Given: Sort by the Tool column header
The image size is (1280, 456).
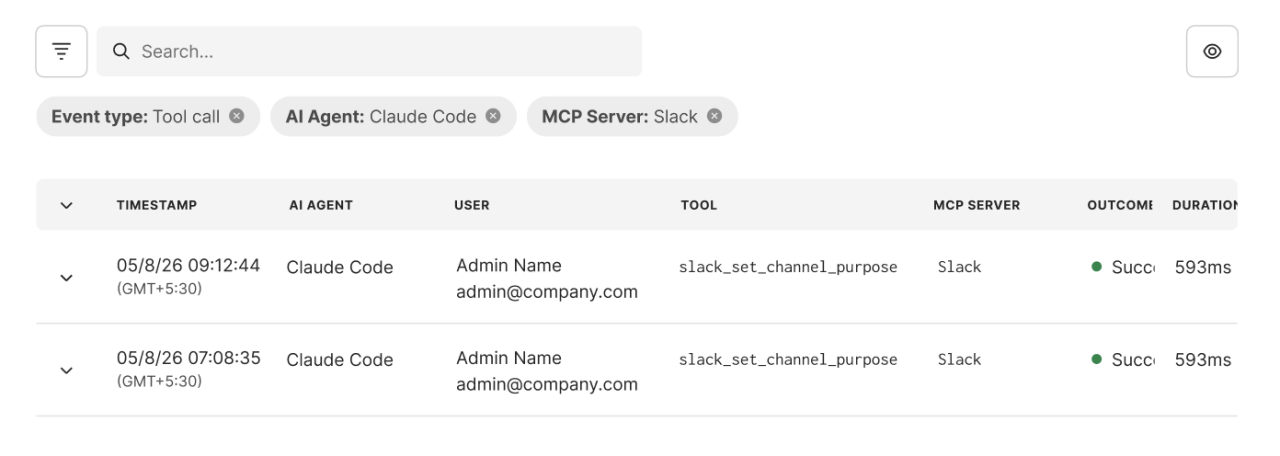Looking at the screenshot, I should (x=699, y=205).
